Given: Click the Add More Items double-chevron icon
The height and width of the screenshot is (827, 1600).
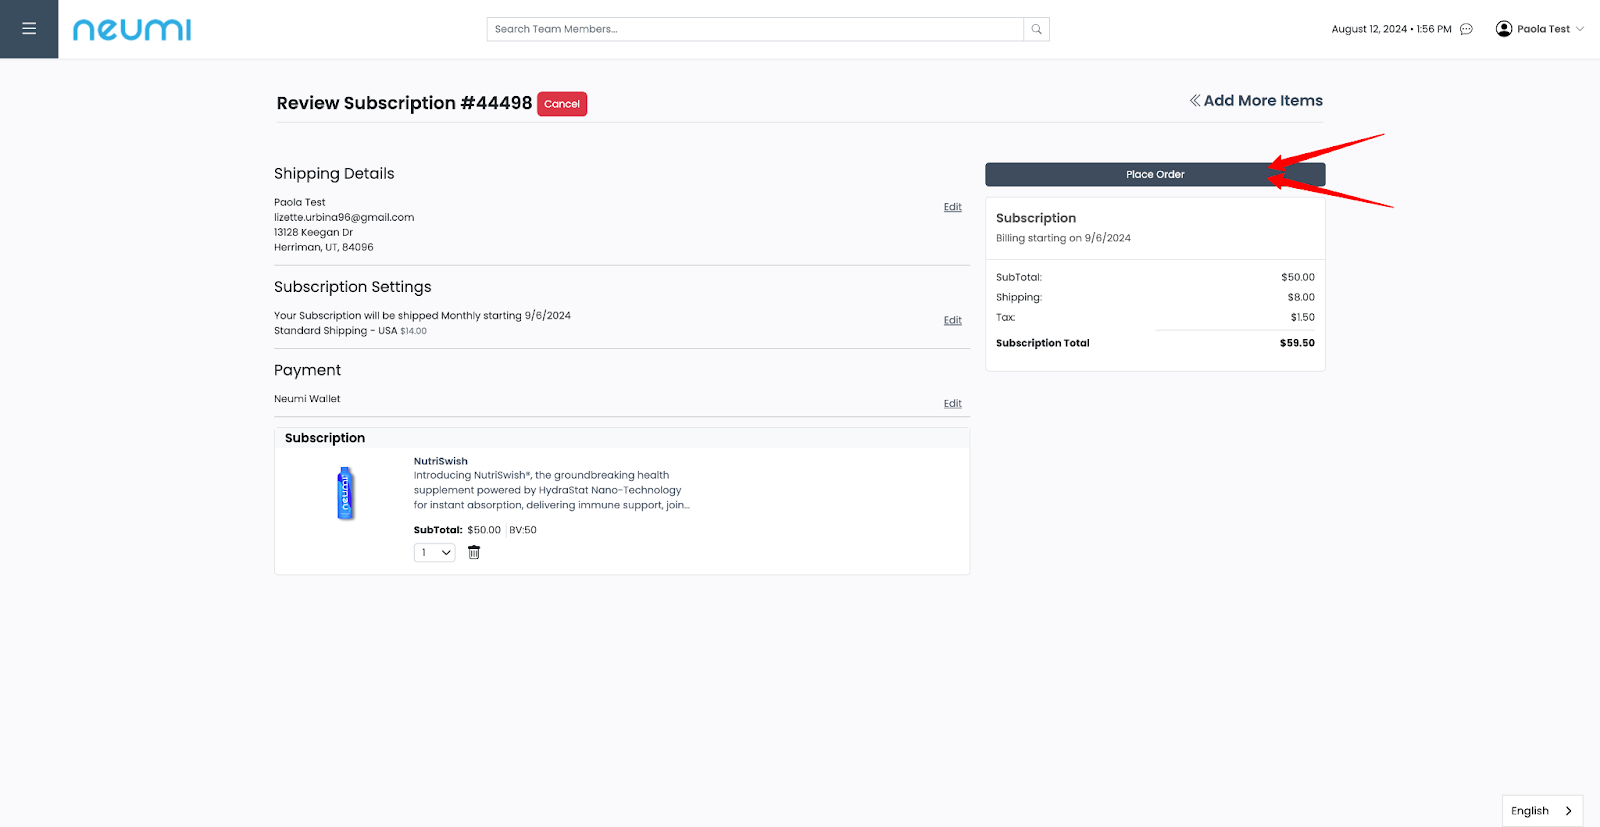Looking at the screenshot, I should [1194, 101].
